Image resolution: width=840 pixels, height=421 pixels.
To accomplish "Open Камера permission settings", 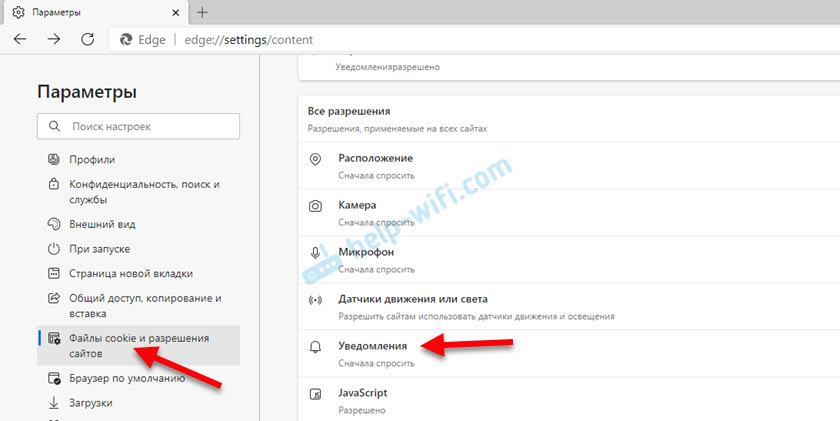I will click(x=357, y=205).
